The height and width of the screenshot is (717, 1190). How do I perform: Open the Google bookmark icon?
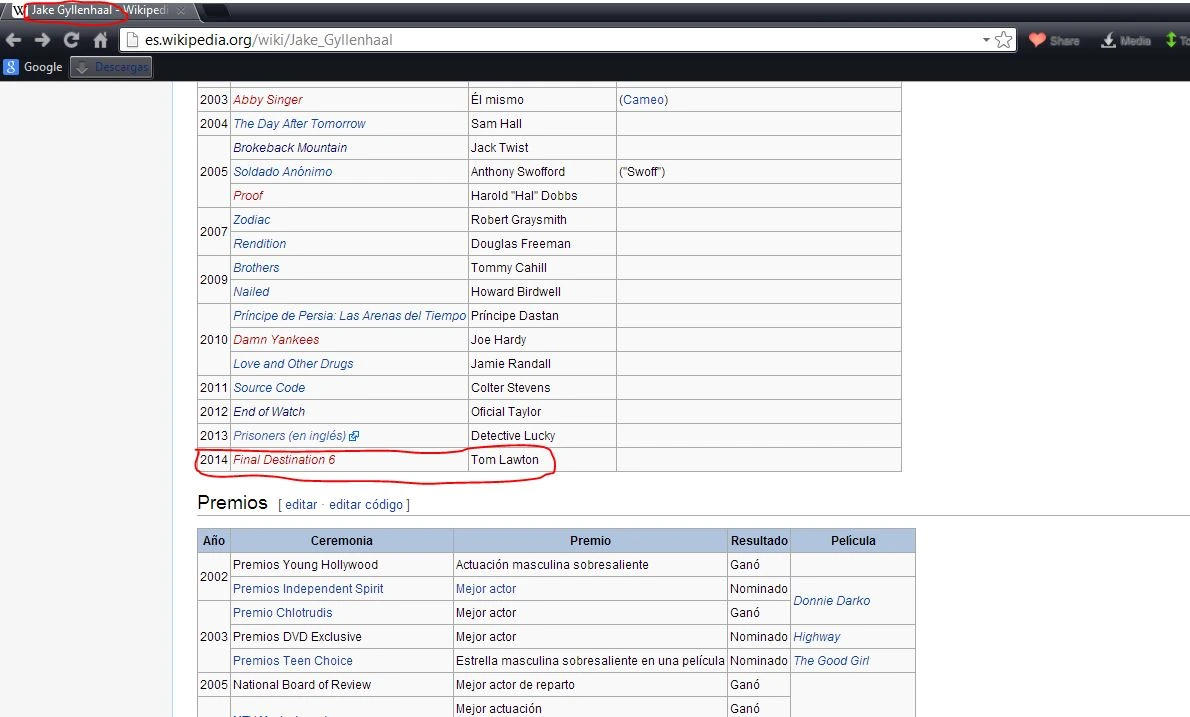click(33, 67)
